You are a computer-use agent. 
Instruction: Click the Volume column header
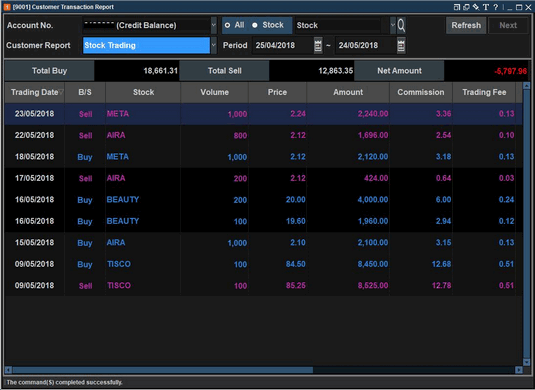(x=215, y=92)
